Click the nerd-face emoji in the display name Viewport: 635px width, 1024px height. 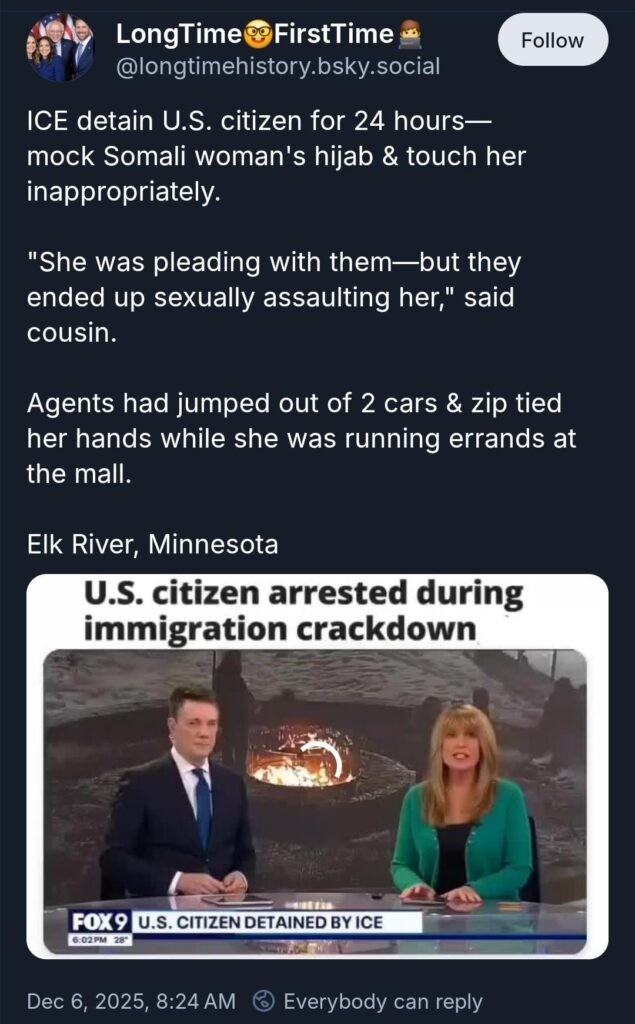coord(257,34)
